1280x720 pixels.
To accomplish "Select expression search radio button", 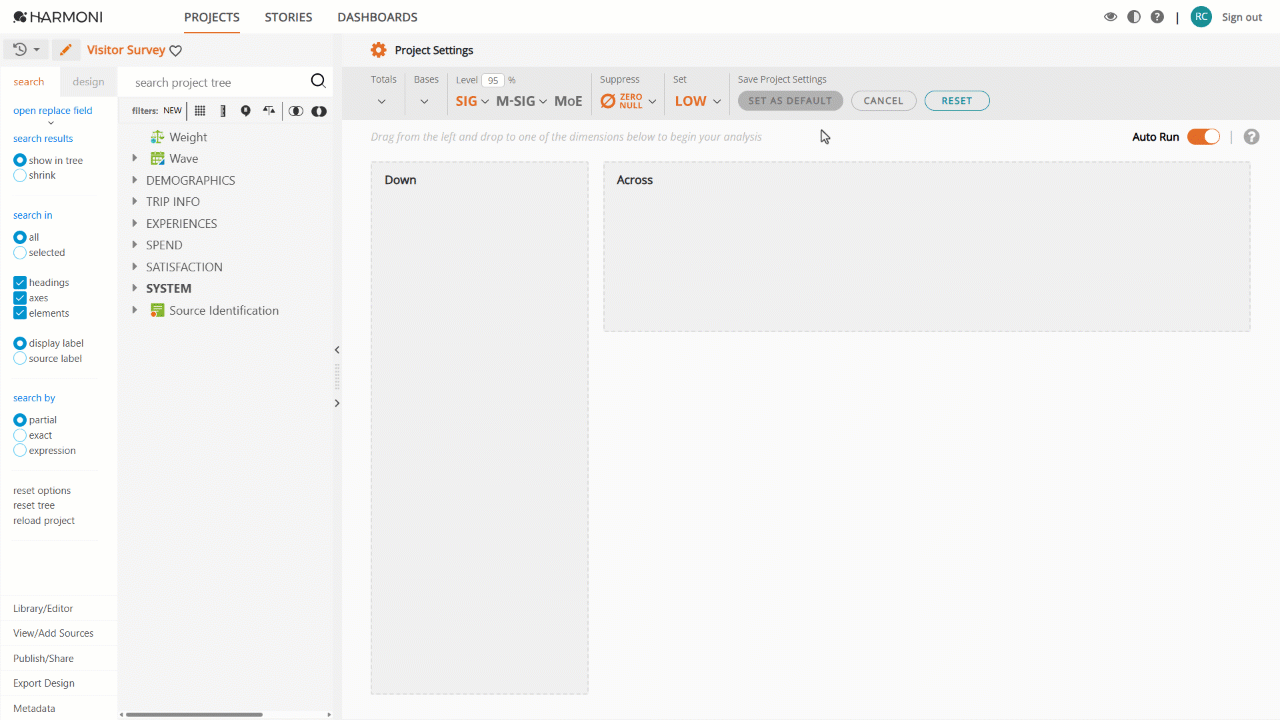I will click(20, 450).
